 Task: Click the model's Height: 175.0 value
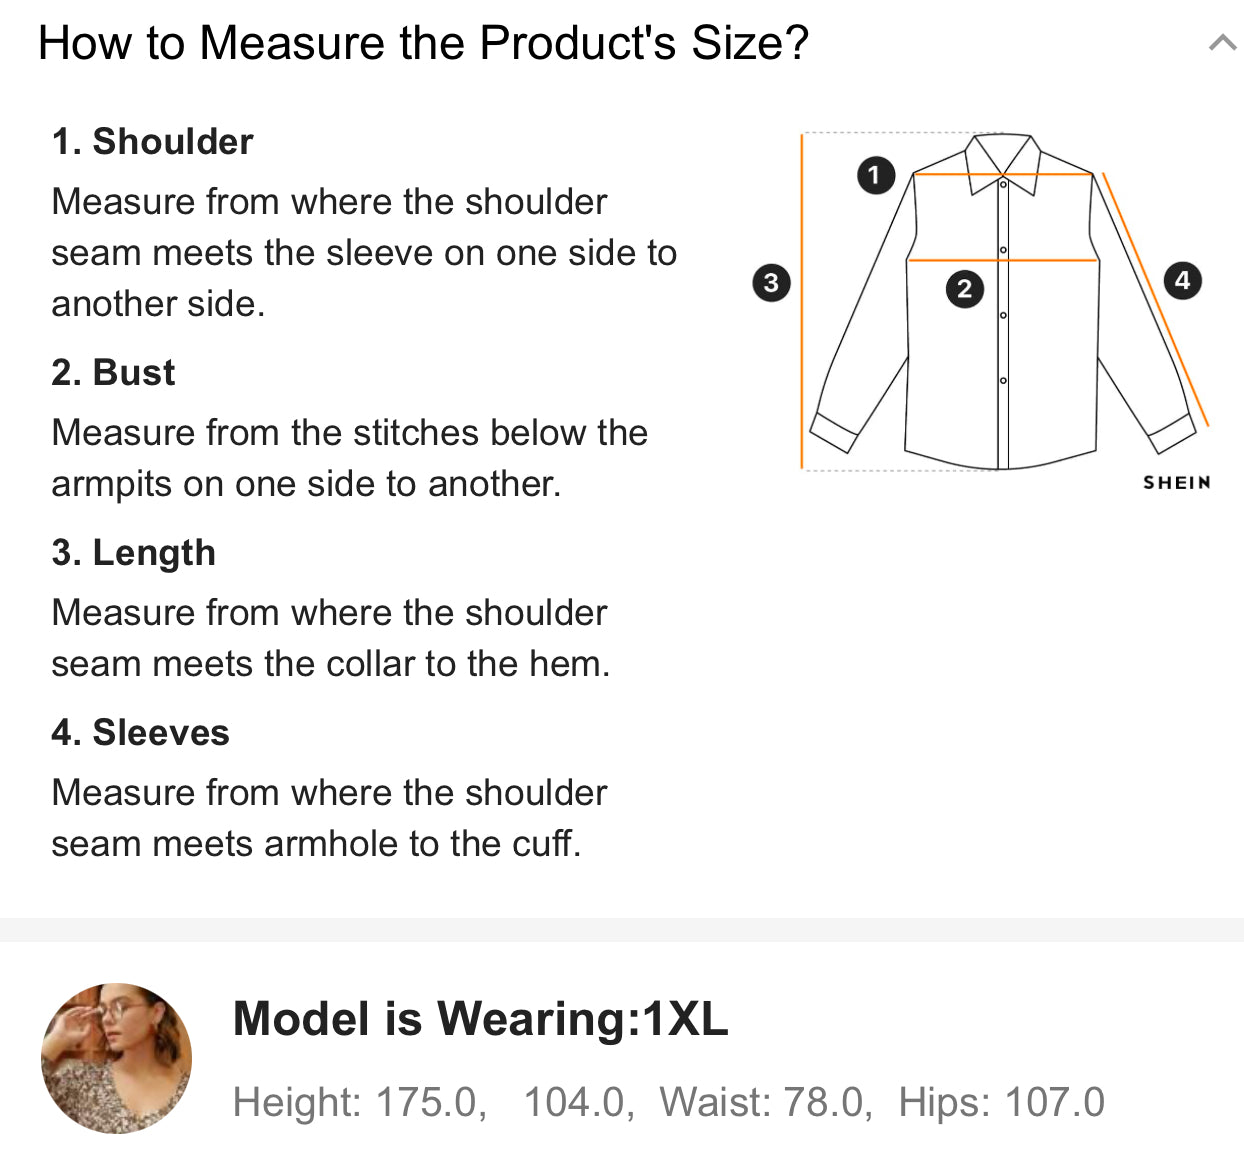(x=359, y=1102)
